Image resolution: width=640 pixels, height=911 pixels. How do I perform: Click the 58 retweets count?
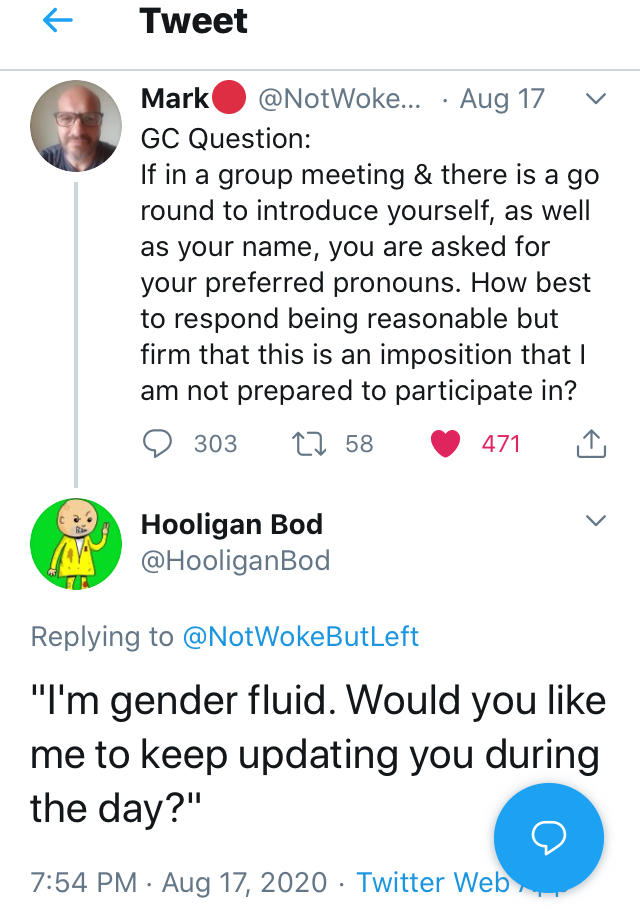[x=359, y=443]
